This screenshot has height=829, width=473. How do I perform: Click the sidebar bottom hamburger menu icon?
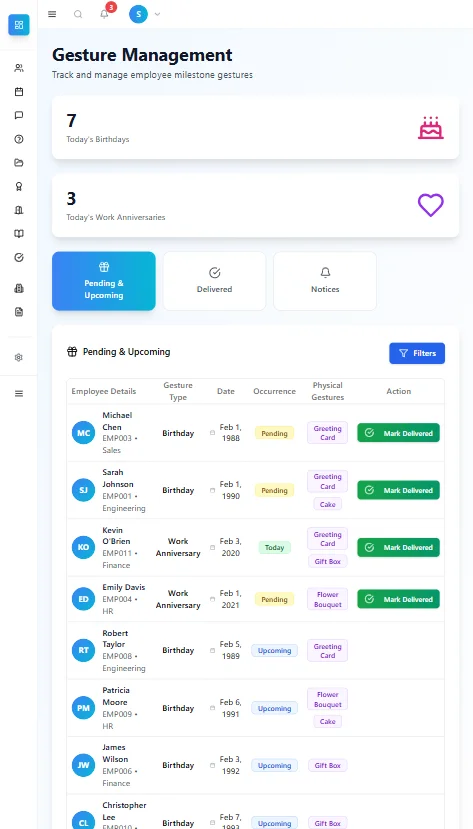tap(18, 393)
